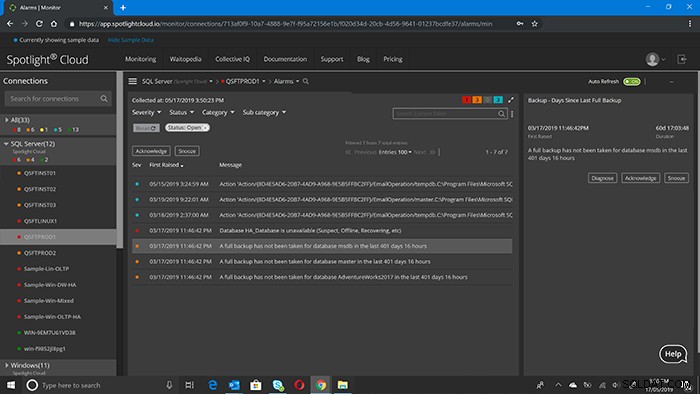Click the red high-severity count badge

pyautogui.click(x=466, y=100)
